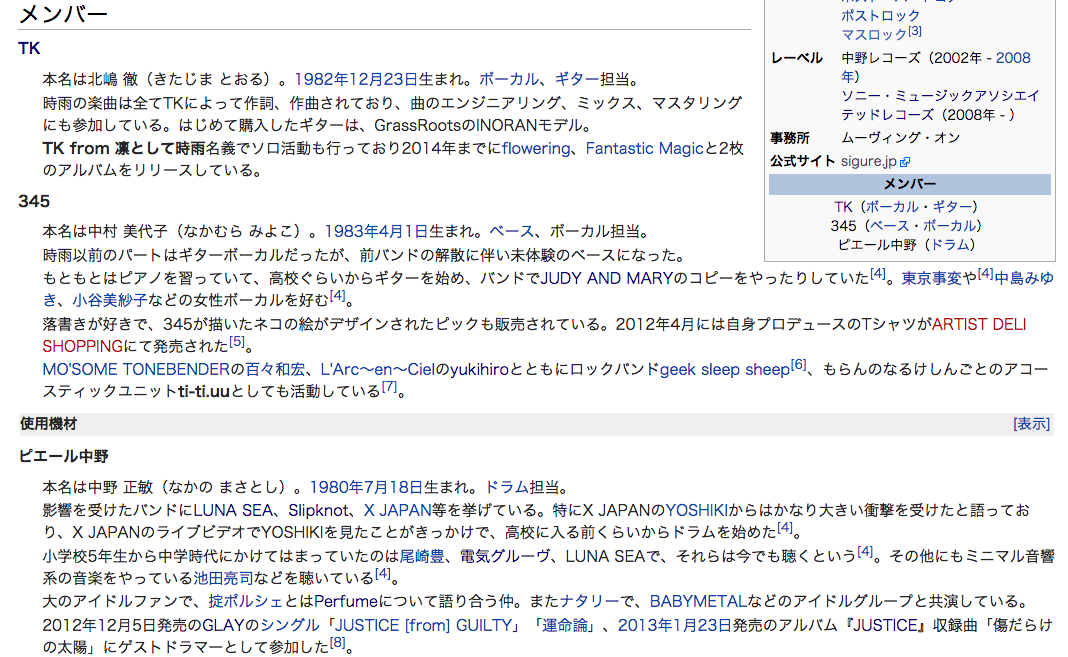Open the 東京事変 article link
Viewport: 1068px width, 657px height.
[932, 278]
